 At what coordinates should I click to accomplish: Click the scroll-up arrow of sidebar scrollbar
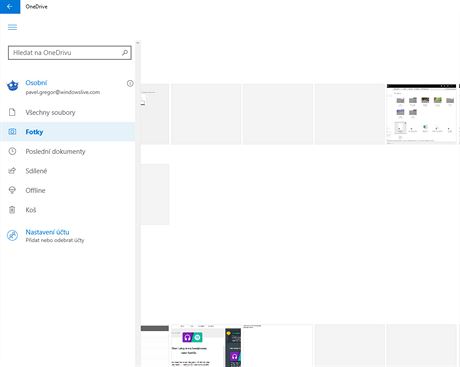(138, 43)
